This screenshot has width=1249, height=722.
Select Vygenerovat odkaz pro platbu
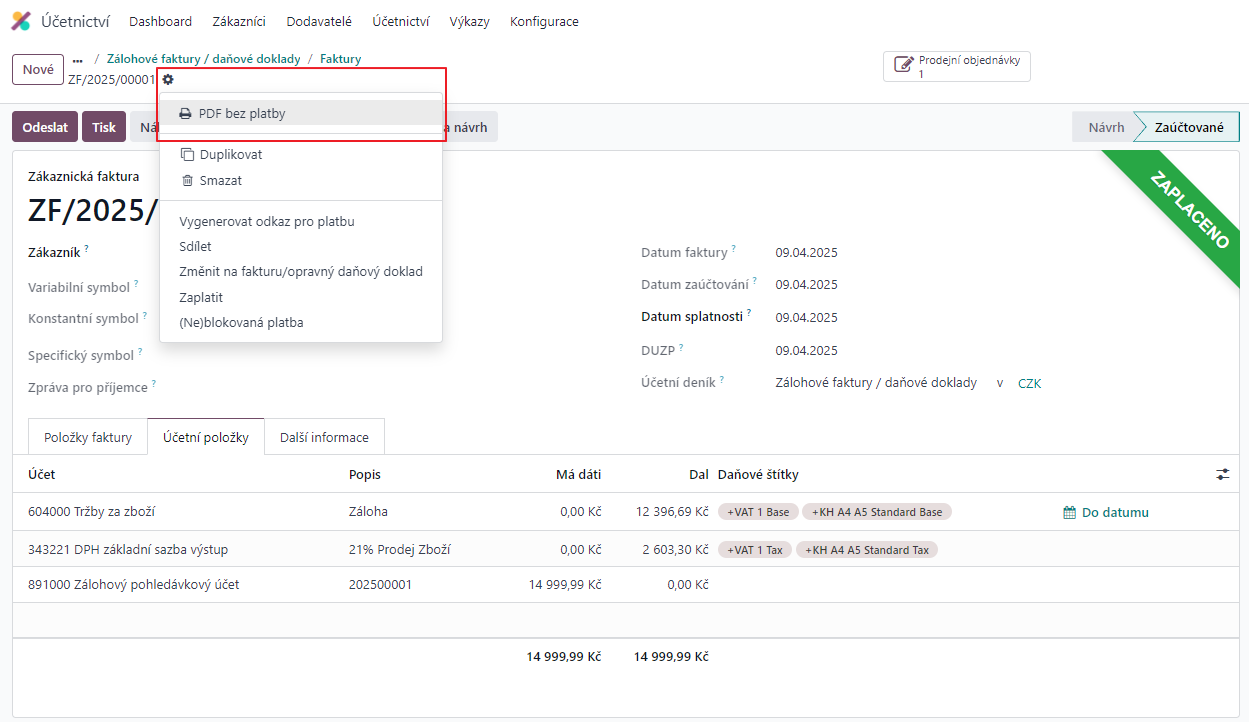click(x=267, y=222)
